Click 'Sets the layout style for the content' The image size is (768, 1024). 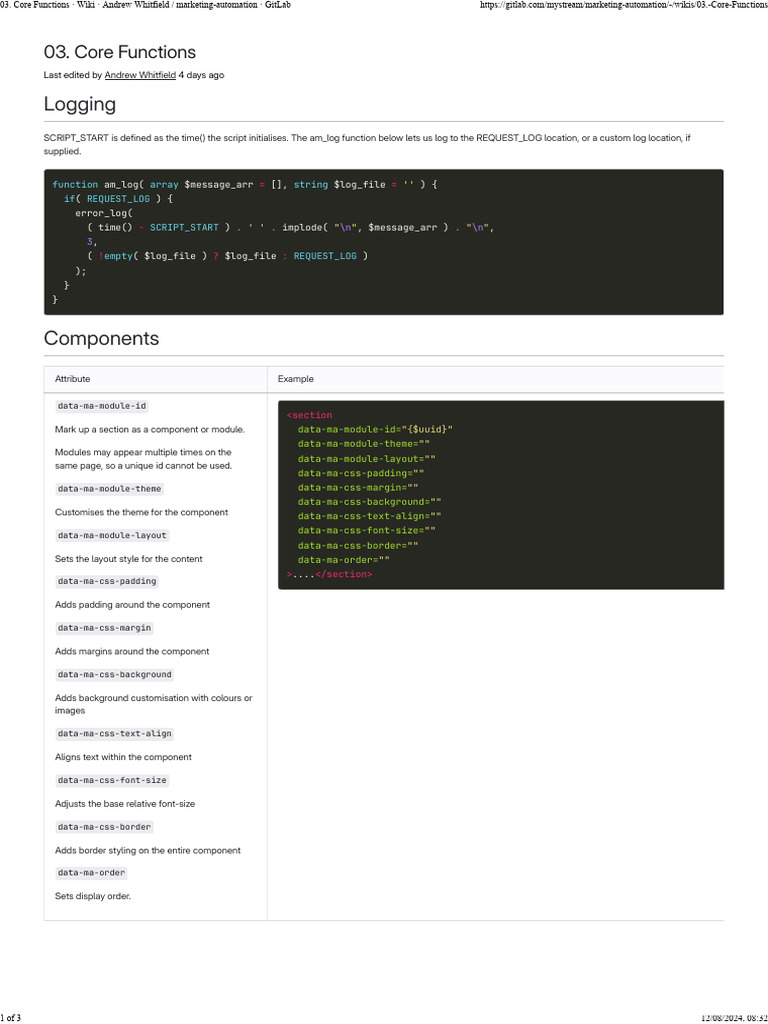pyautogui.click(x=129, y=559)
